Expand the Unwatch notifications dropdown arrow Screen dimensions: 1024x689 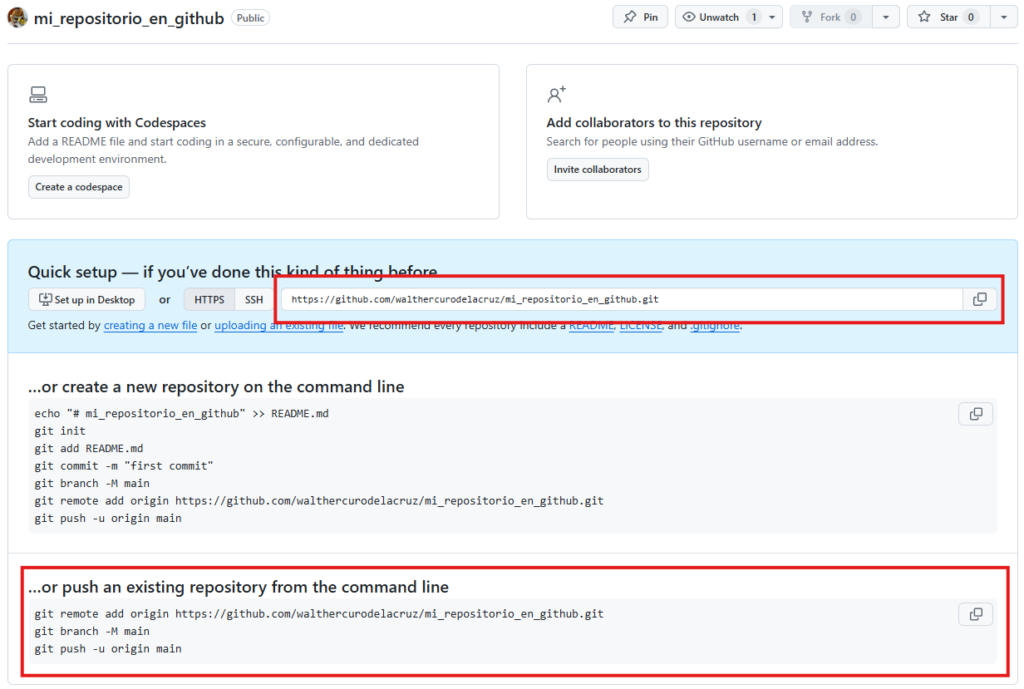coord(773,17)
